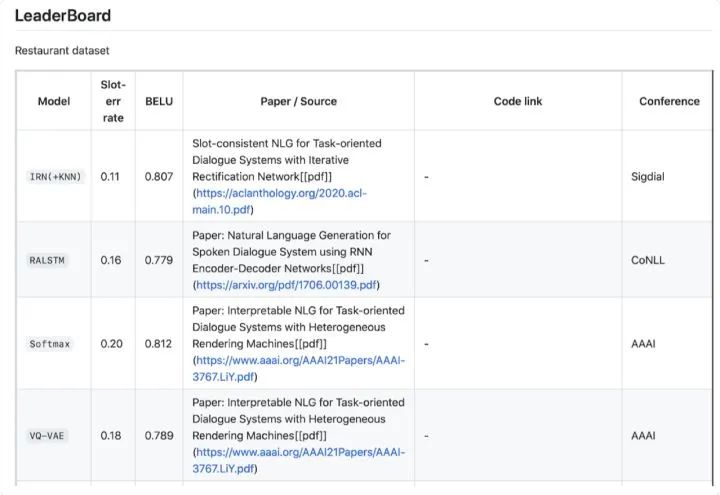Open the aclanthology.org ACL 2020 PDF link

(285, 193)
